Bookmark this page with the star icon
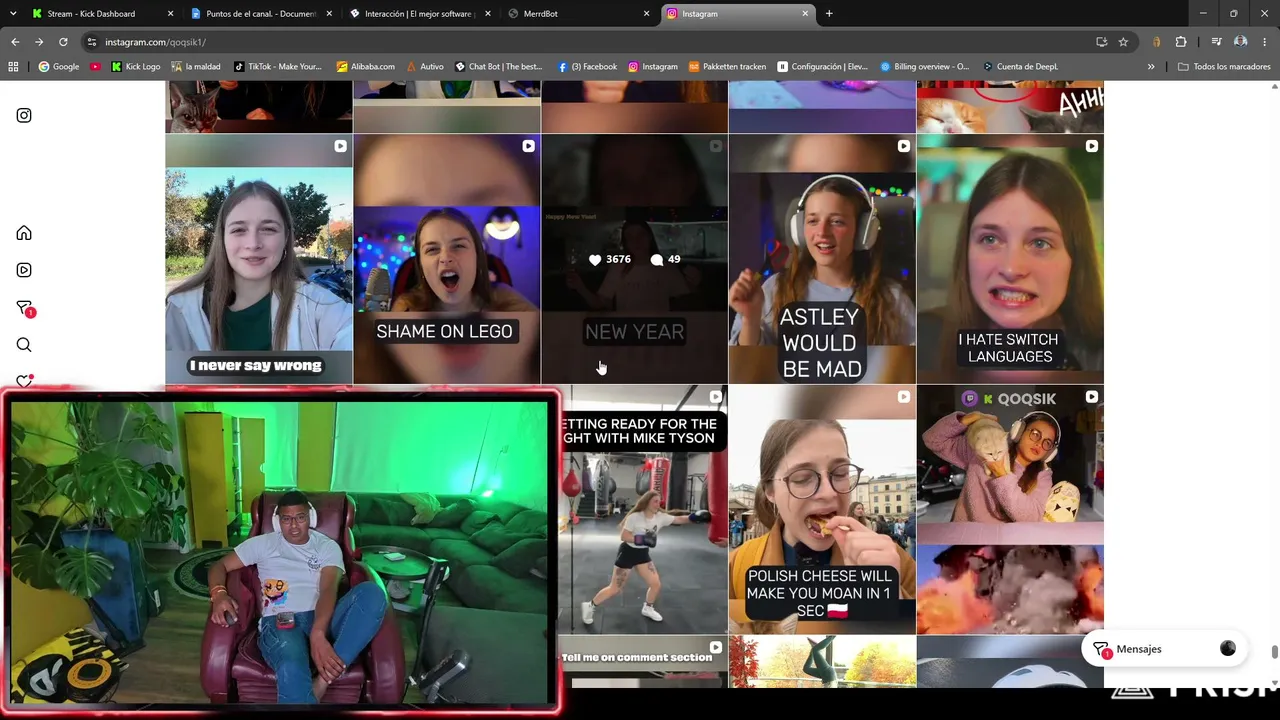The height and width of the screenshot is (720, 1280). [x=1123, y=42]
